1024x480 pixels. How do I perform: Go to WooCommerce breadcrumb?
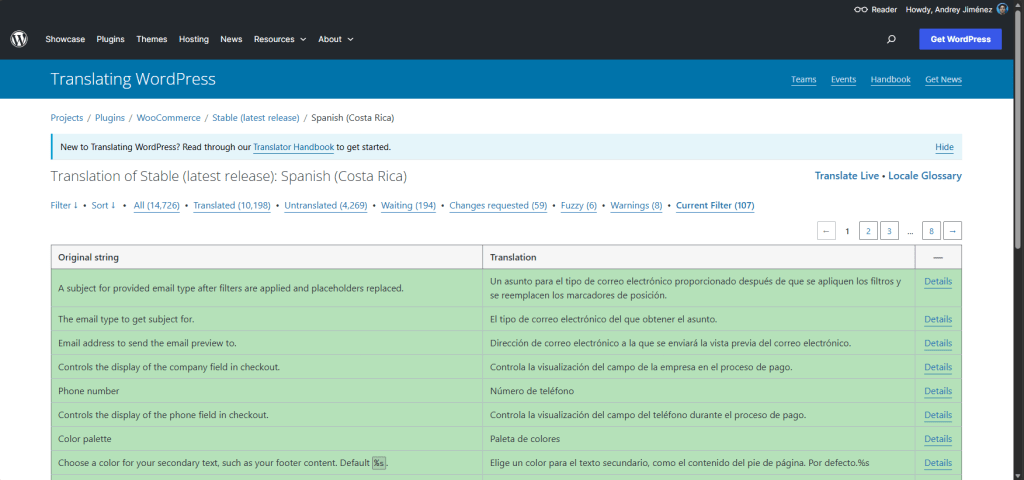pyautogui.click(x=168, y=118)
